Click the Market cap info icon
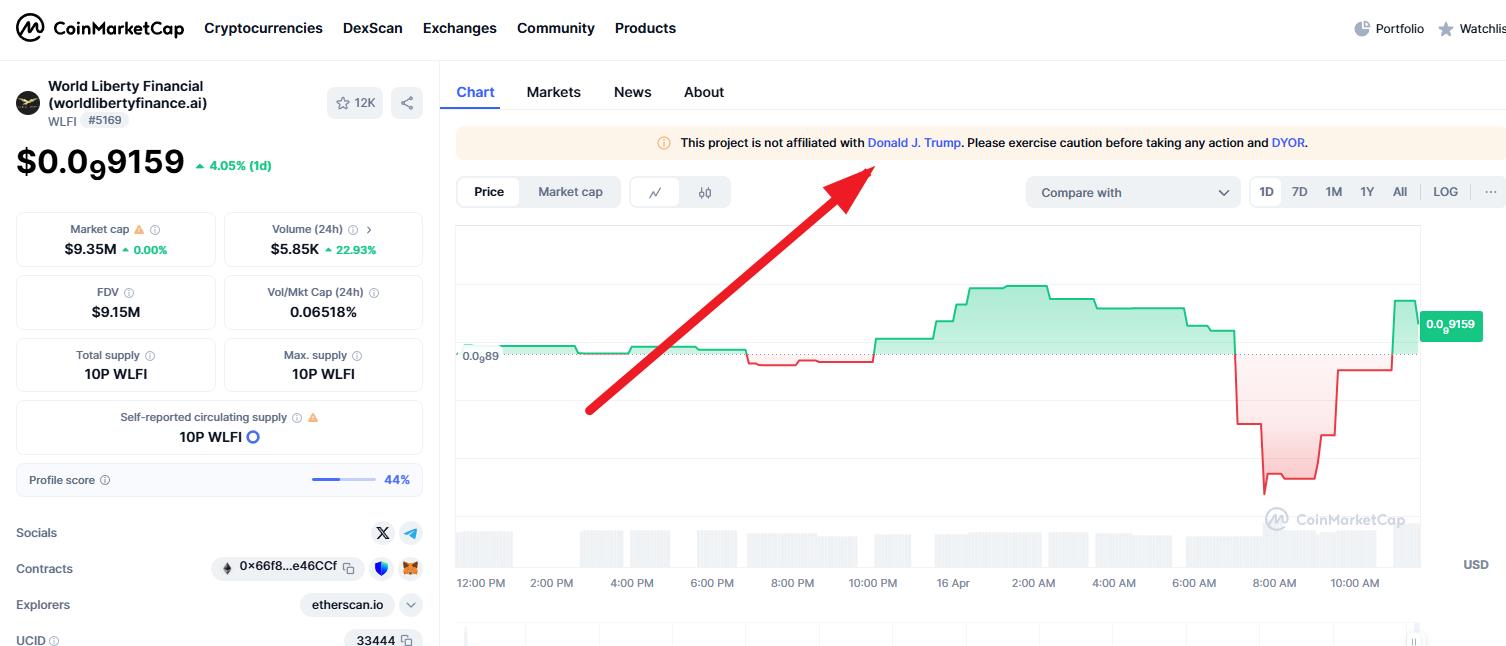1506x646 pixels. click(x=155, y=230)
